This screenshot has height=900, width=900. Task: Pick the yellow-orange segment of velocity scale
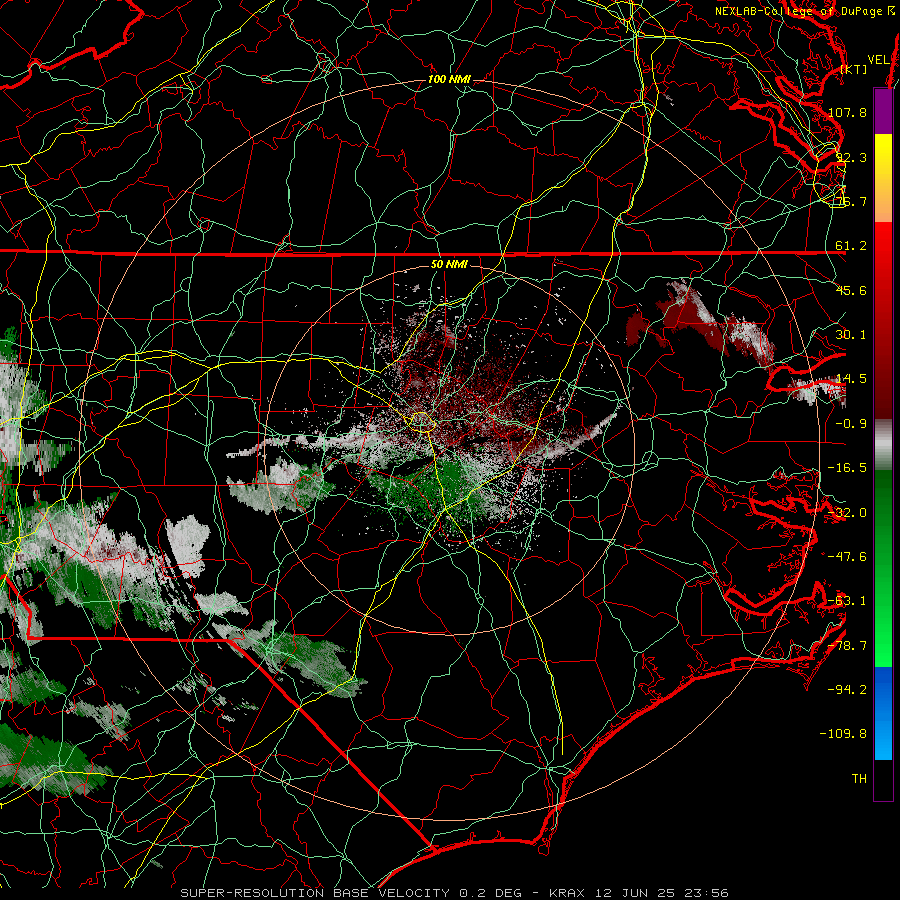[883, 178]
